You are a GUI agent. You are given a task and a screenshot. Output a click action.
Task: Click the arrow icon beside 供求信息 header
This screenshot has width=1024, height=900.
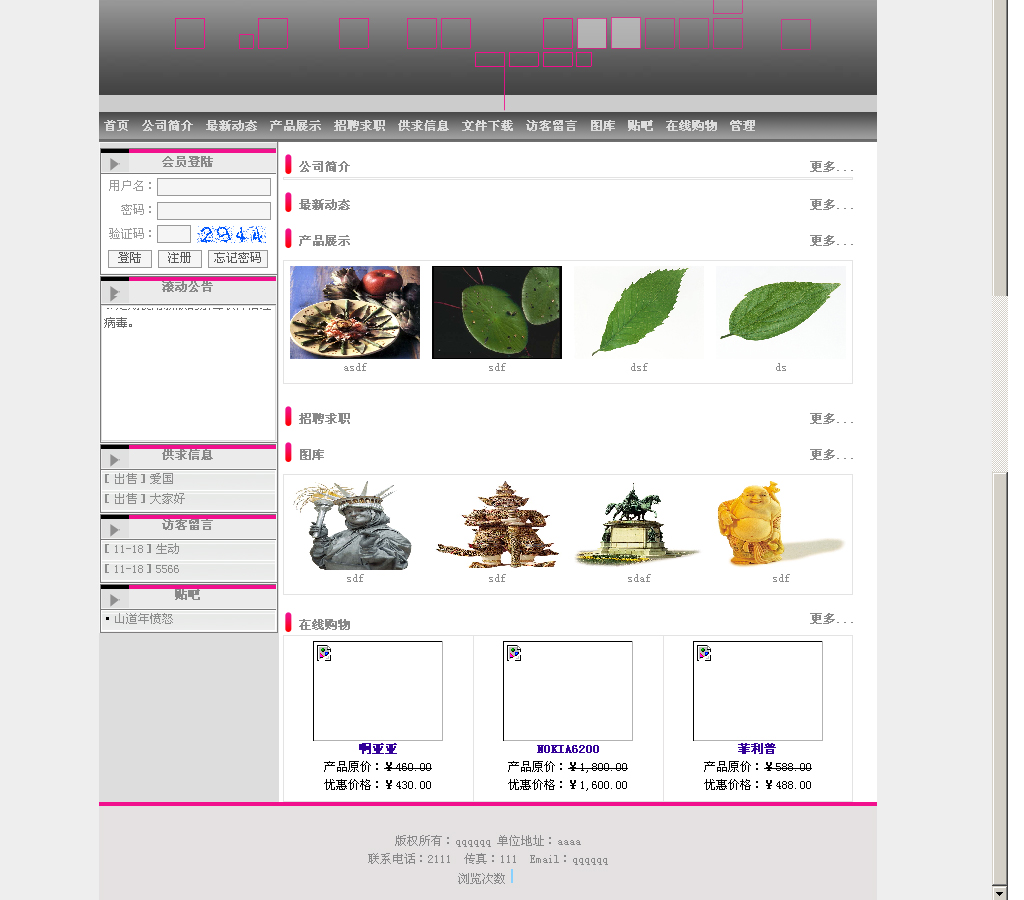tap(115, 460)
